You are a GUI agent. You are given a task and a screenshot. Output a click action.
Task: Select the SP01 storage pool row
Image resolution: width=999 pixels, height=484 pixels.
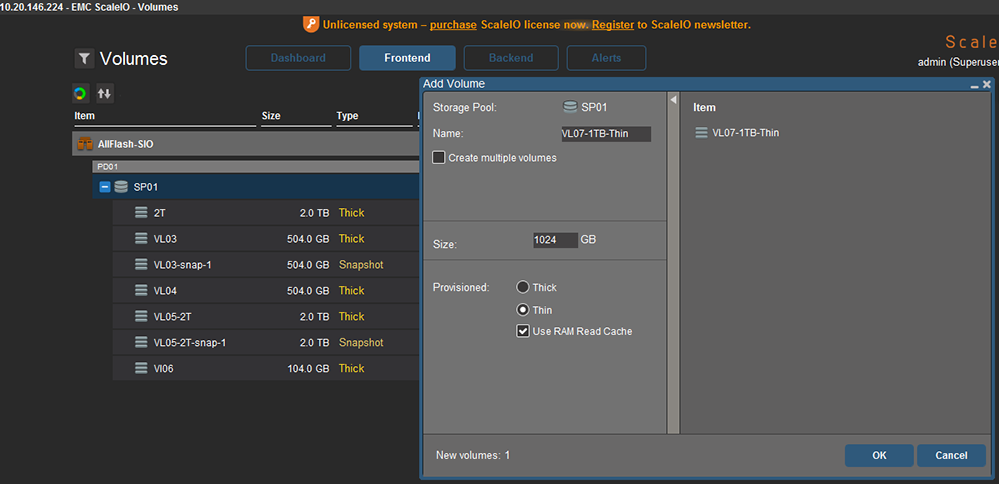256,187
